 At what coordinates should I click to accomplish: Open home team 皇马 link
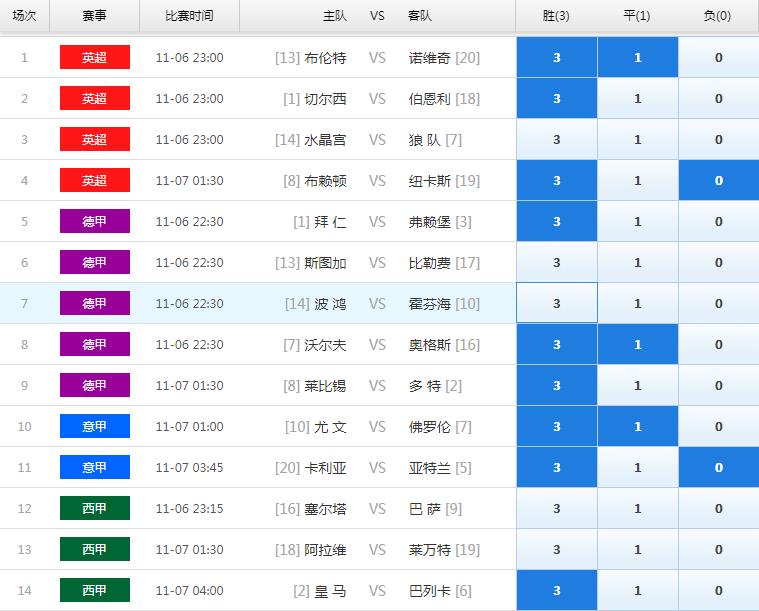[330, 591]
